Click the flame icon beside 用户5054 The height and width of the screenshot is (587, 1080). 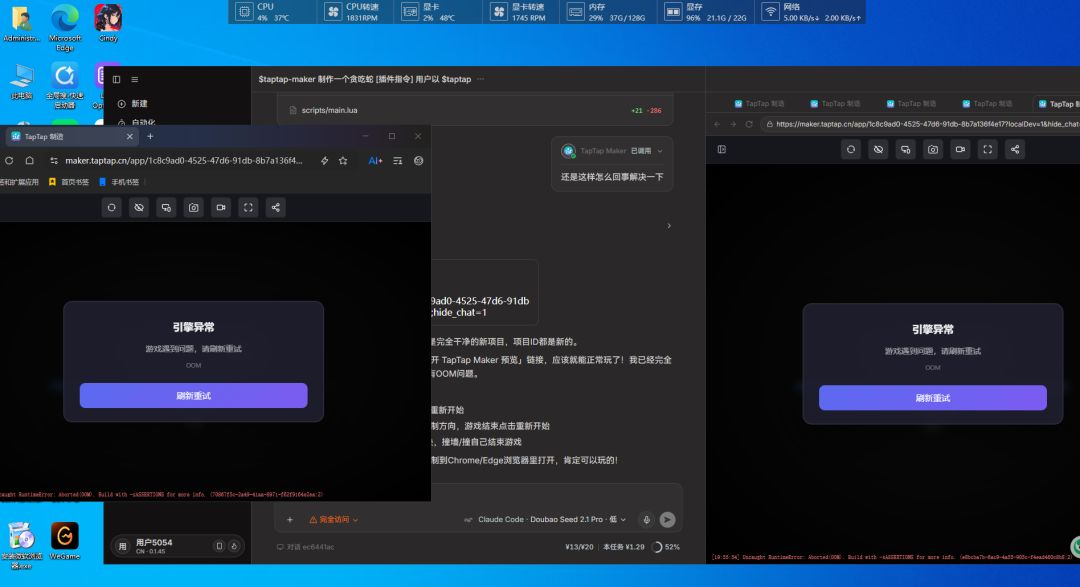click(x=234, y=546)
